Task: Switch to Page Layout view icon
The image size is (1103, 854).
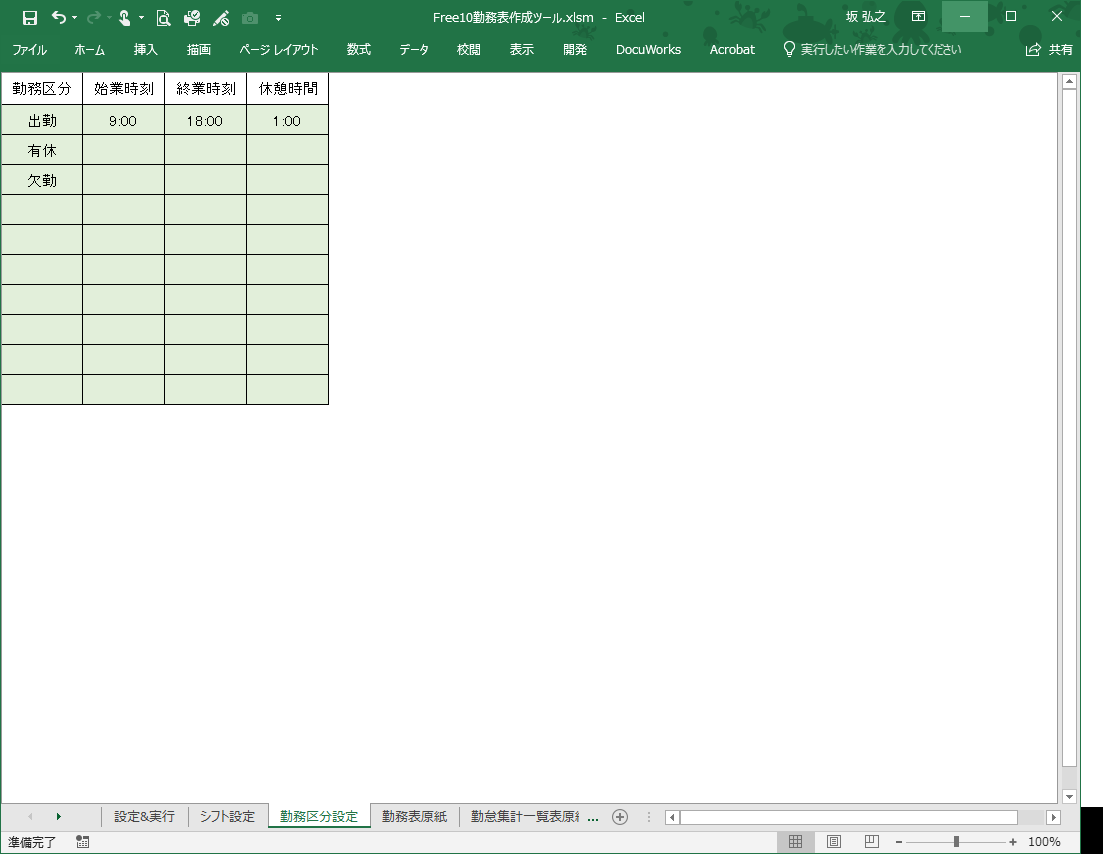Action: click(x=834, y=841)
